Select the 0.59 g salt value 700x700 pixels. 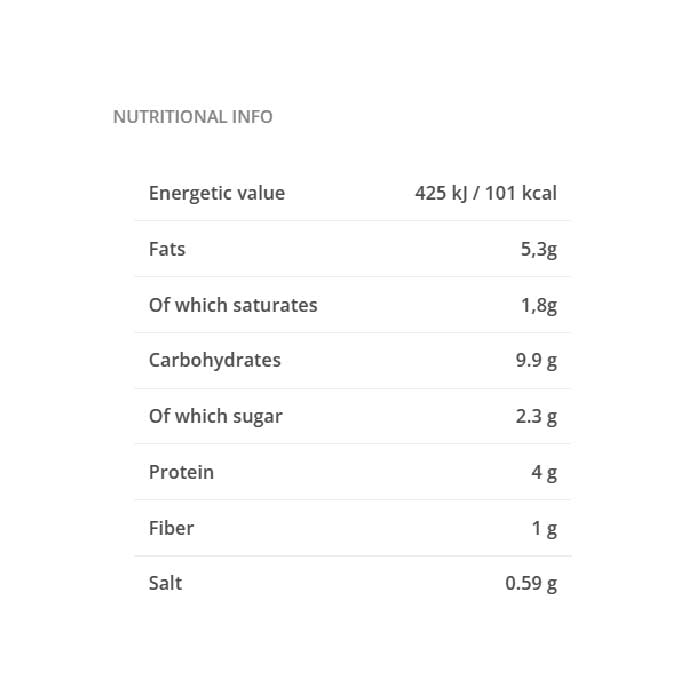coord(531,583)
